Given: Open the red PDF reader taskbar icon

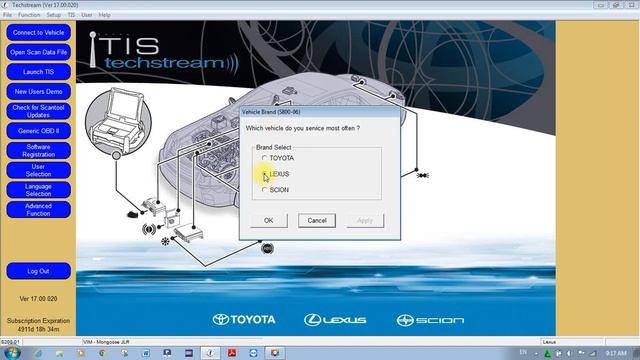Looking at the screenshot, I should pyautogui.click(x=232, y=353).
